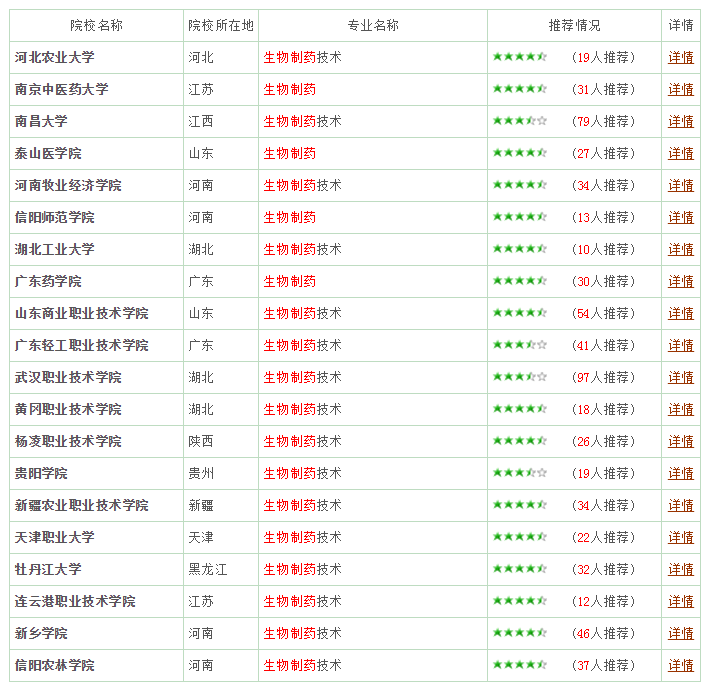View 详情 for 广东药学院
The image size is (710, 692).
681,282
